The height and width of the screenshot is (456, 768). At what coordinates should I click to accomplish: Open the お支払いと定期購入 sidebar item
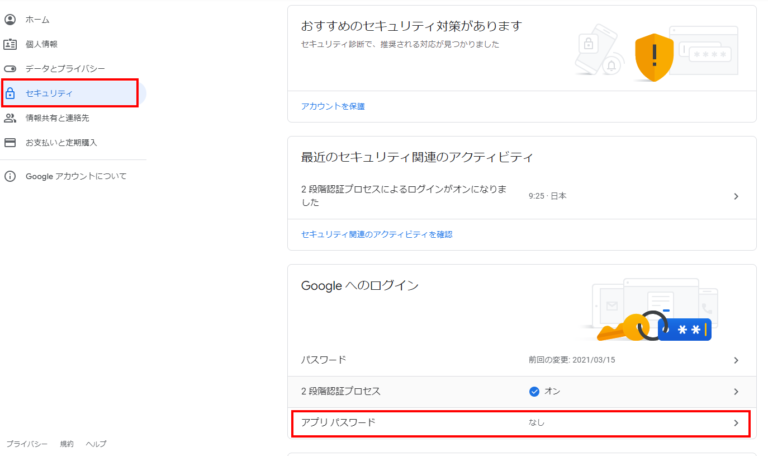(61, 142)
